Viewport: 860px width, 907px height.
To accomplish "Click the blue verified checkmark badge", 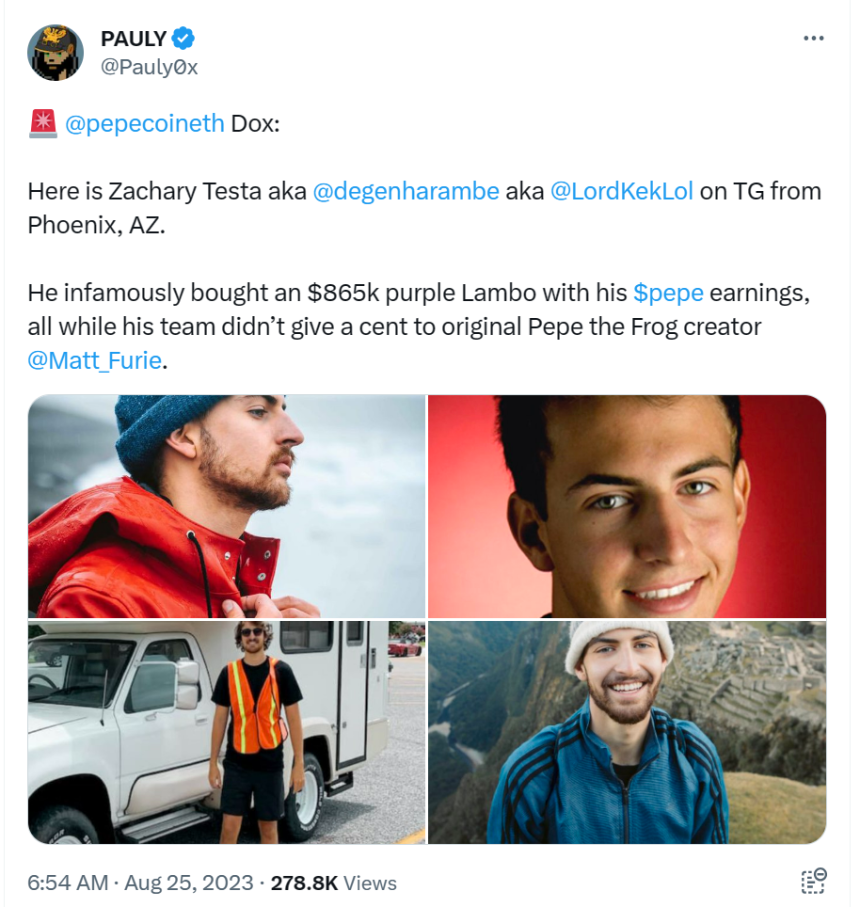I will tap(183, 39).
